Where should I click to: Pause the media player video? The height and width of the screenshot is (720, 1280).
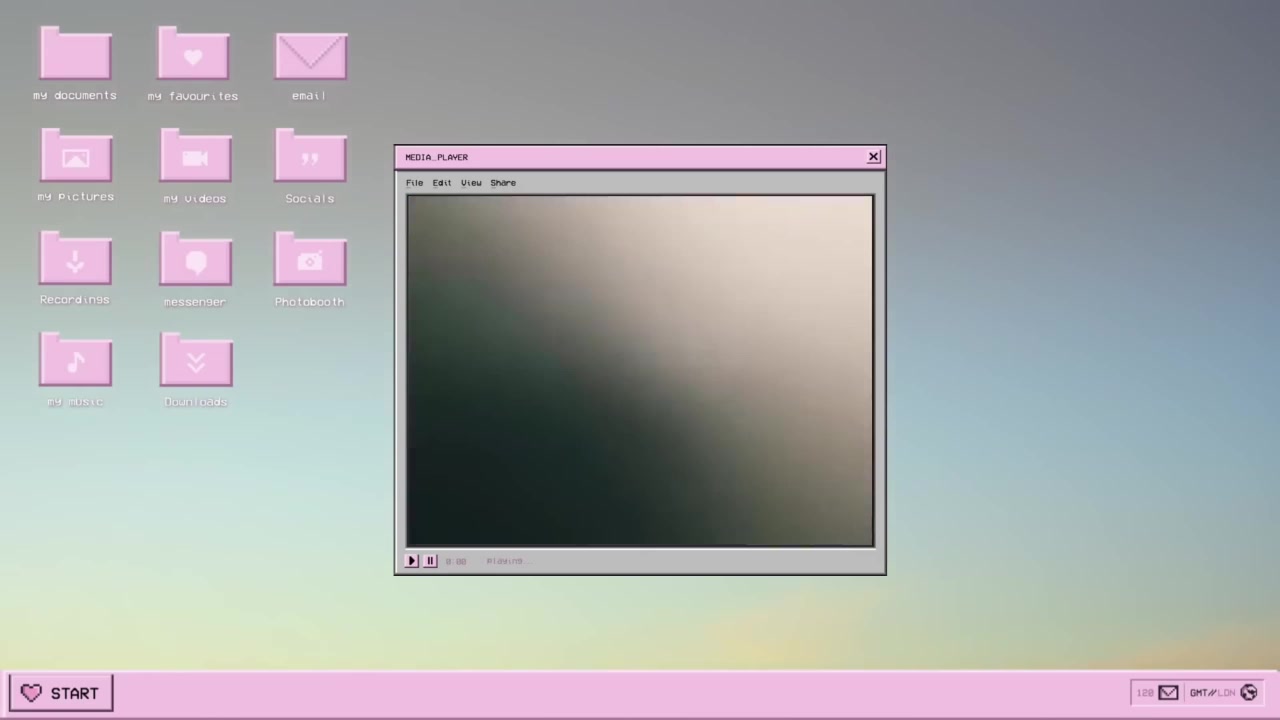click(x=430, y=561)
